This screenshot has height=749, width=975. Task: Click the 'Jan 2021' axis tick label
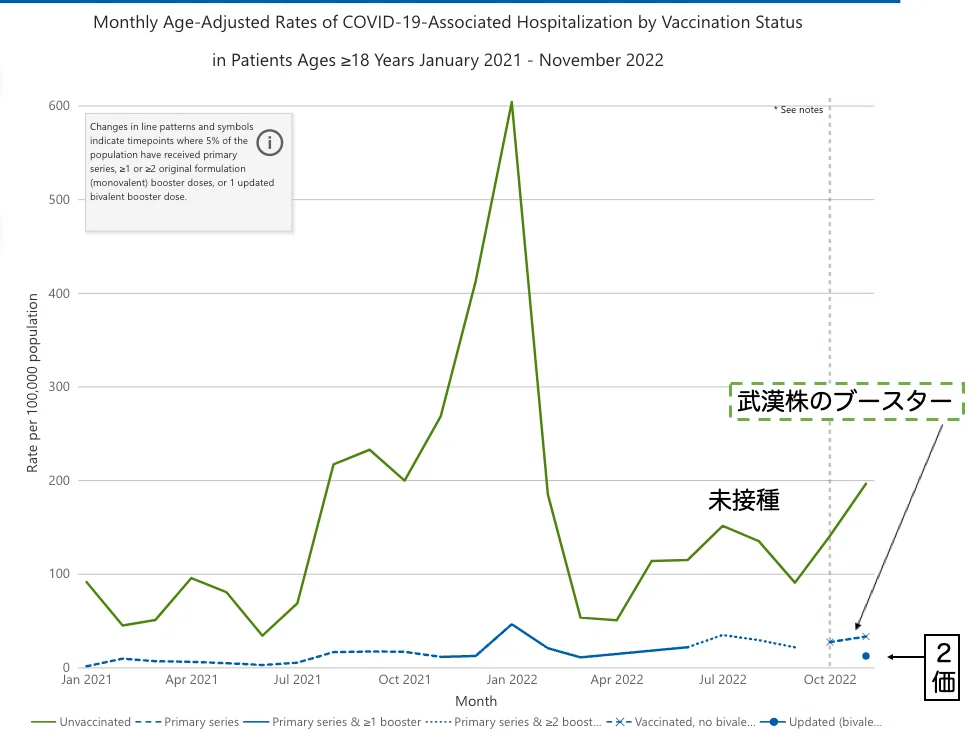pyautogui.click(x=86, y=679)
